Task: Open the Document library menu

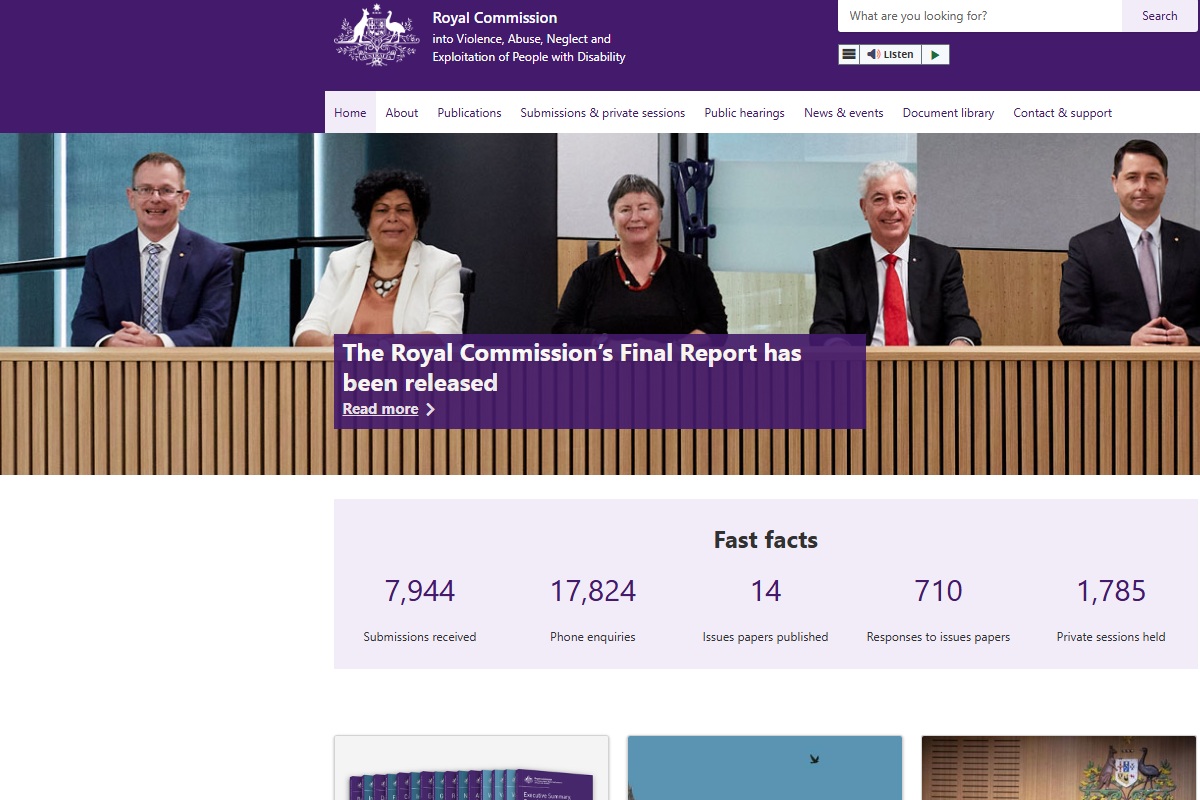Action: tap(948, 113)
